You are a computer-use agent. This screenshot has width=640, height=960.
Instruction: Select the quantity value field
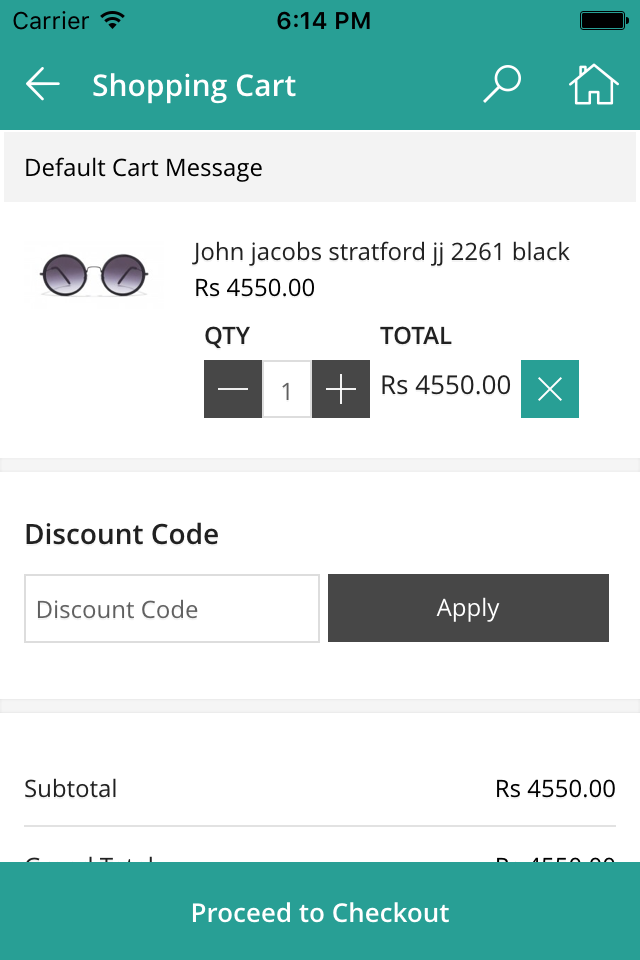point(287,389)
